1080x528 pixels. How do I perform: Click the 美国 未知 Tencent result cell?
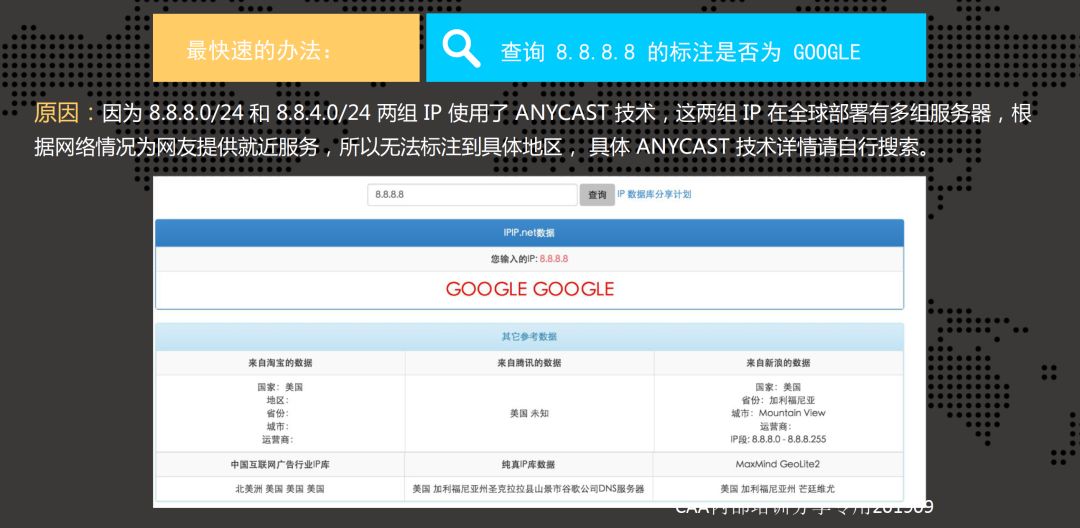point(529,413)
